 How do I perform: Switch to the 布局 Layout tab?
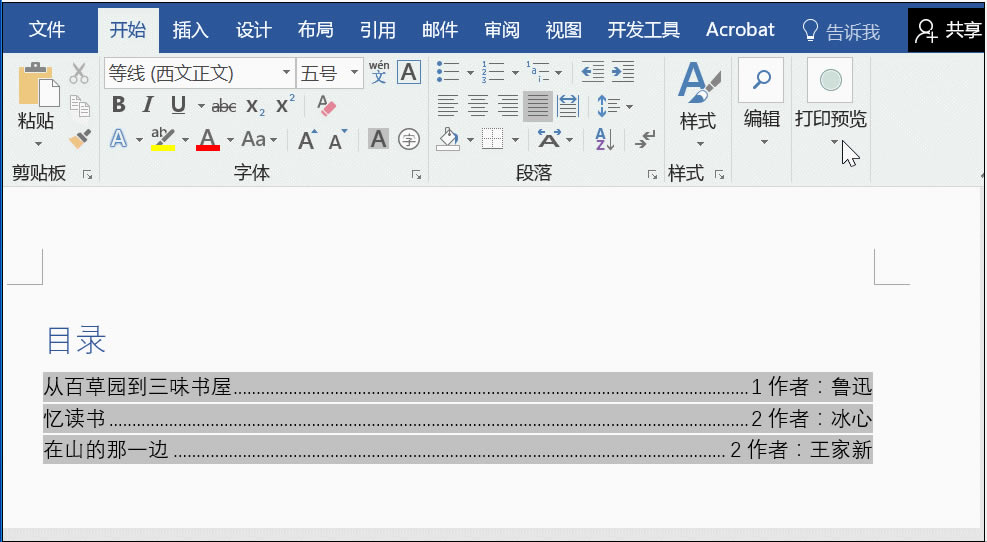pos(315,30)
